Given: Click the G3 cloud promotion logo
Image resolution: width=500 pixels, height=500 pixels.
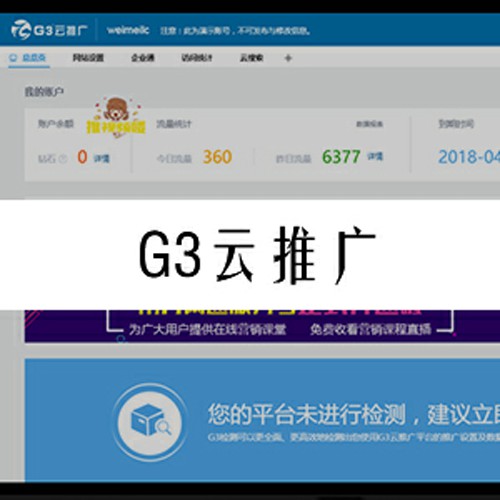Looking at the screenshot, I should click(x=49, y=30).
